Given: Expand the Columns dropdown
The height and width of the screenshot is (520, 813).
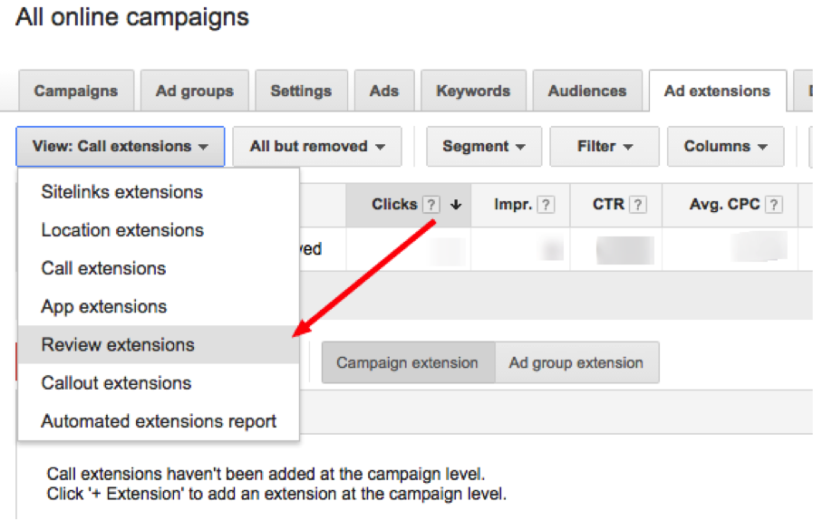Looking at the screenshot, I should click(726, 146).
